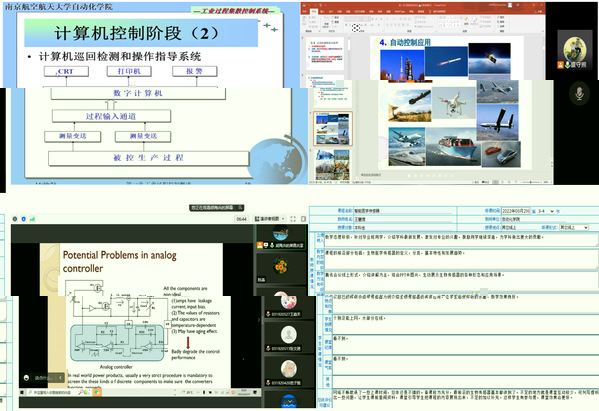Image resolution: width=599 pixels, height=411 pixels.
Task: Select the blue avatar participant tile at bottom
Action: click(288, 400)
